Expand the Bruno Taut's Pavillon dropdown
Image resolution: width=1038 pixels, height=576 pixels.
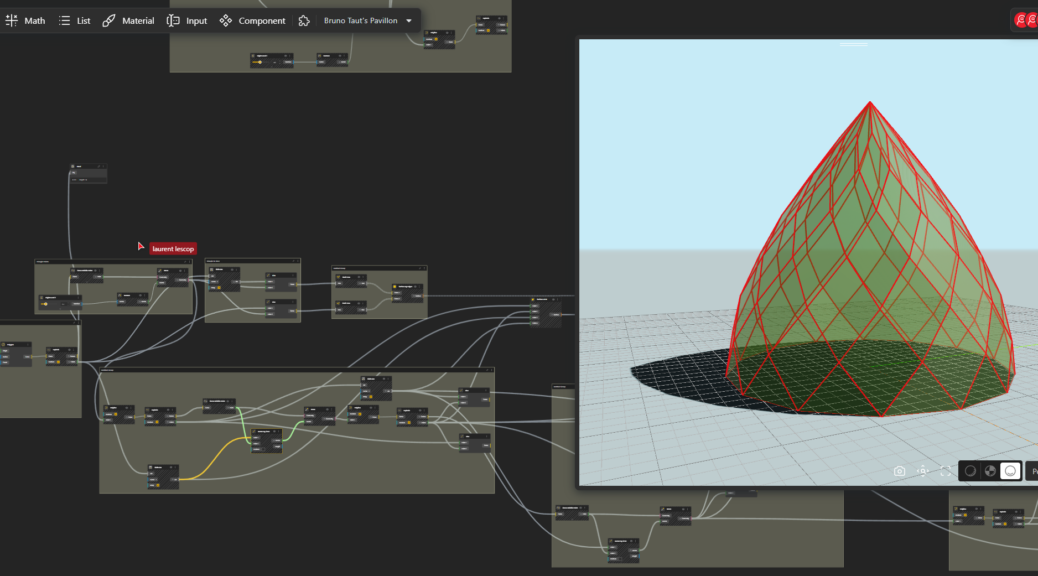coord(360,20)
